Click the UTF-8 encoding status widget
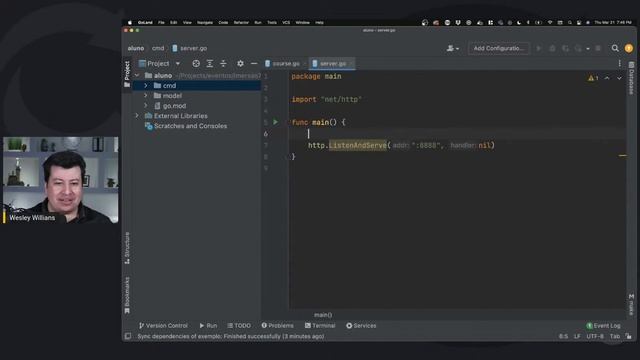The image size is (640, 360). [x=595, y=337]
